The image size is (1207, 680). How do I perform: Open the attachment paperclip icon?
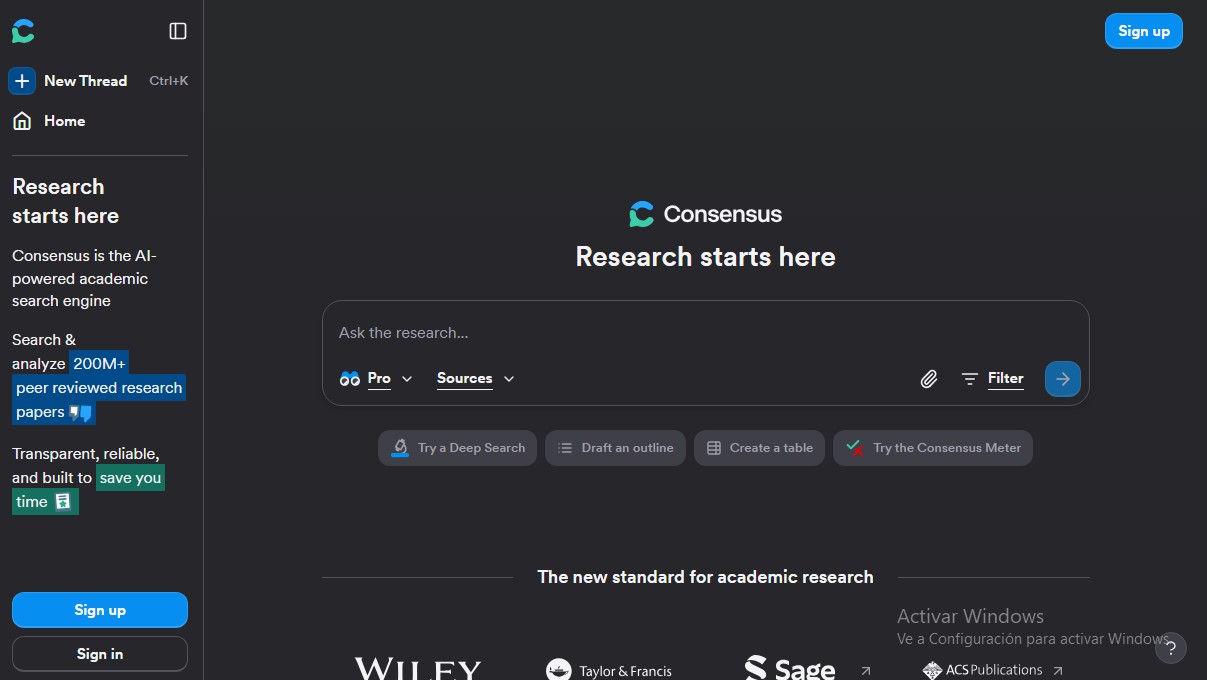[928, 379]
